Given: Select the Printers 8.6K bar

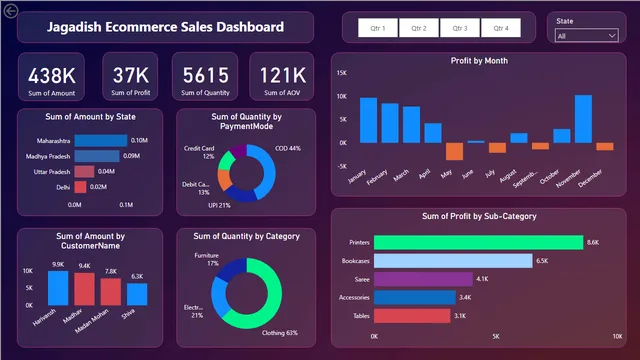Looking at the screenshot, I should (x=478, y=242).
